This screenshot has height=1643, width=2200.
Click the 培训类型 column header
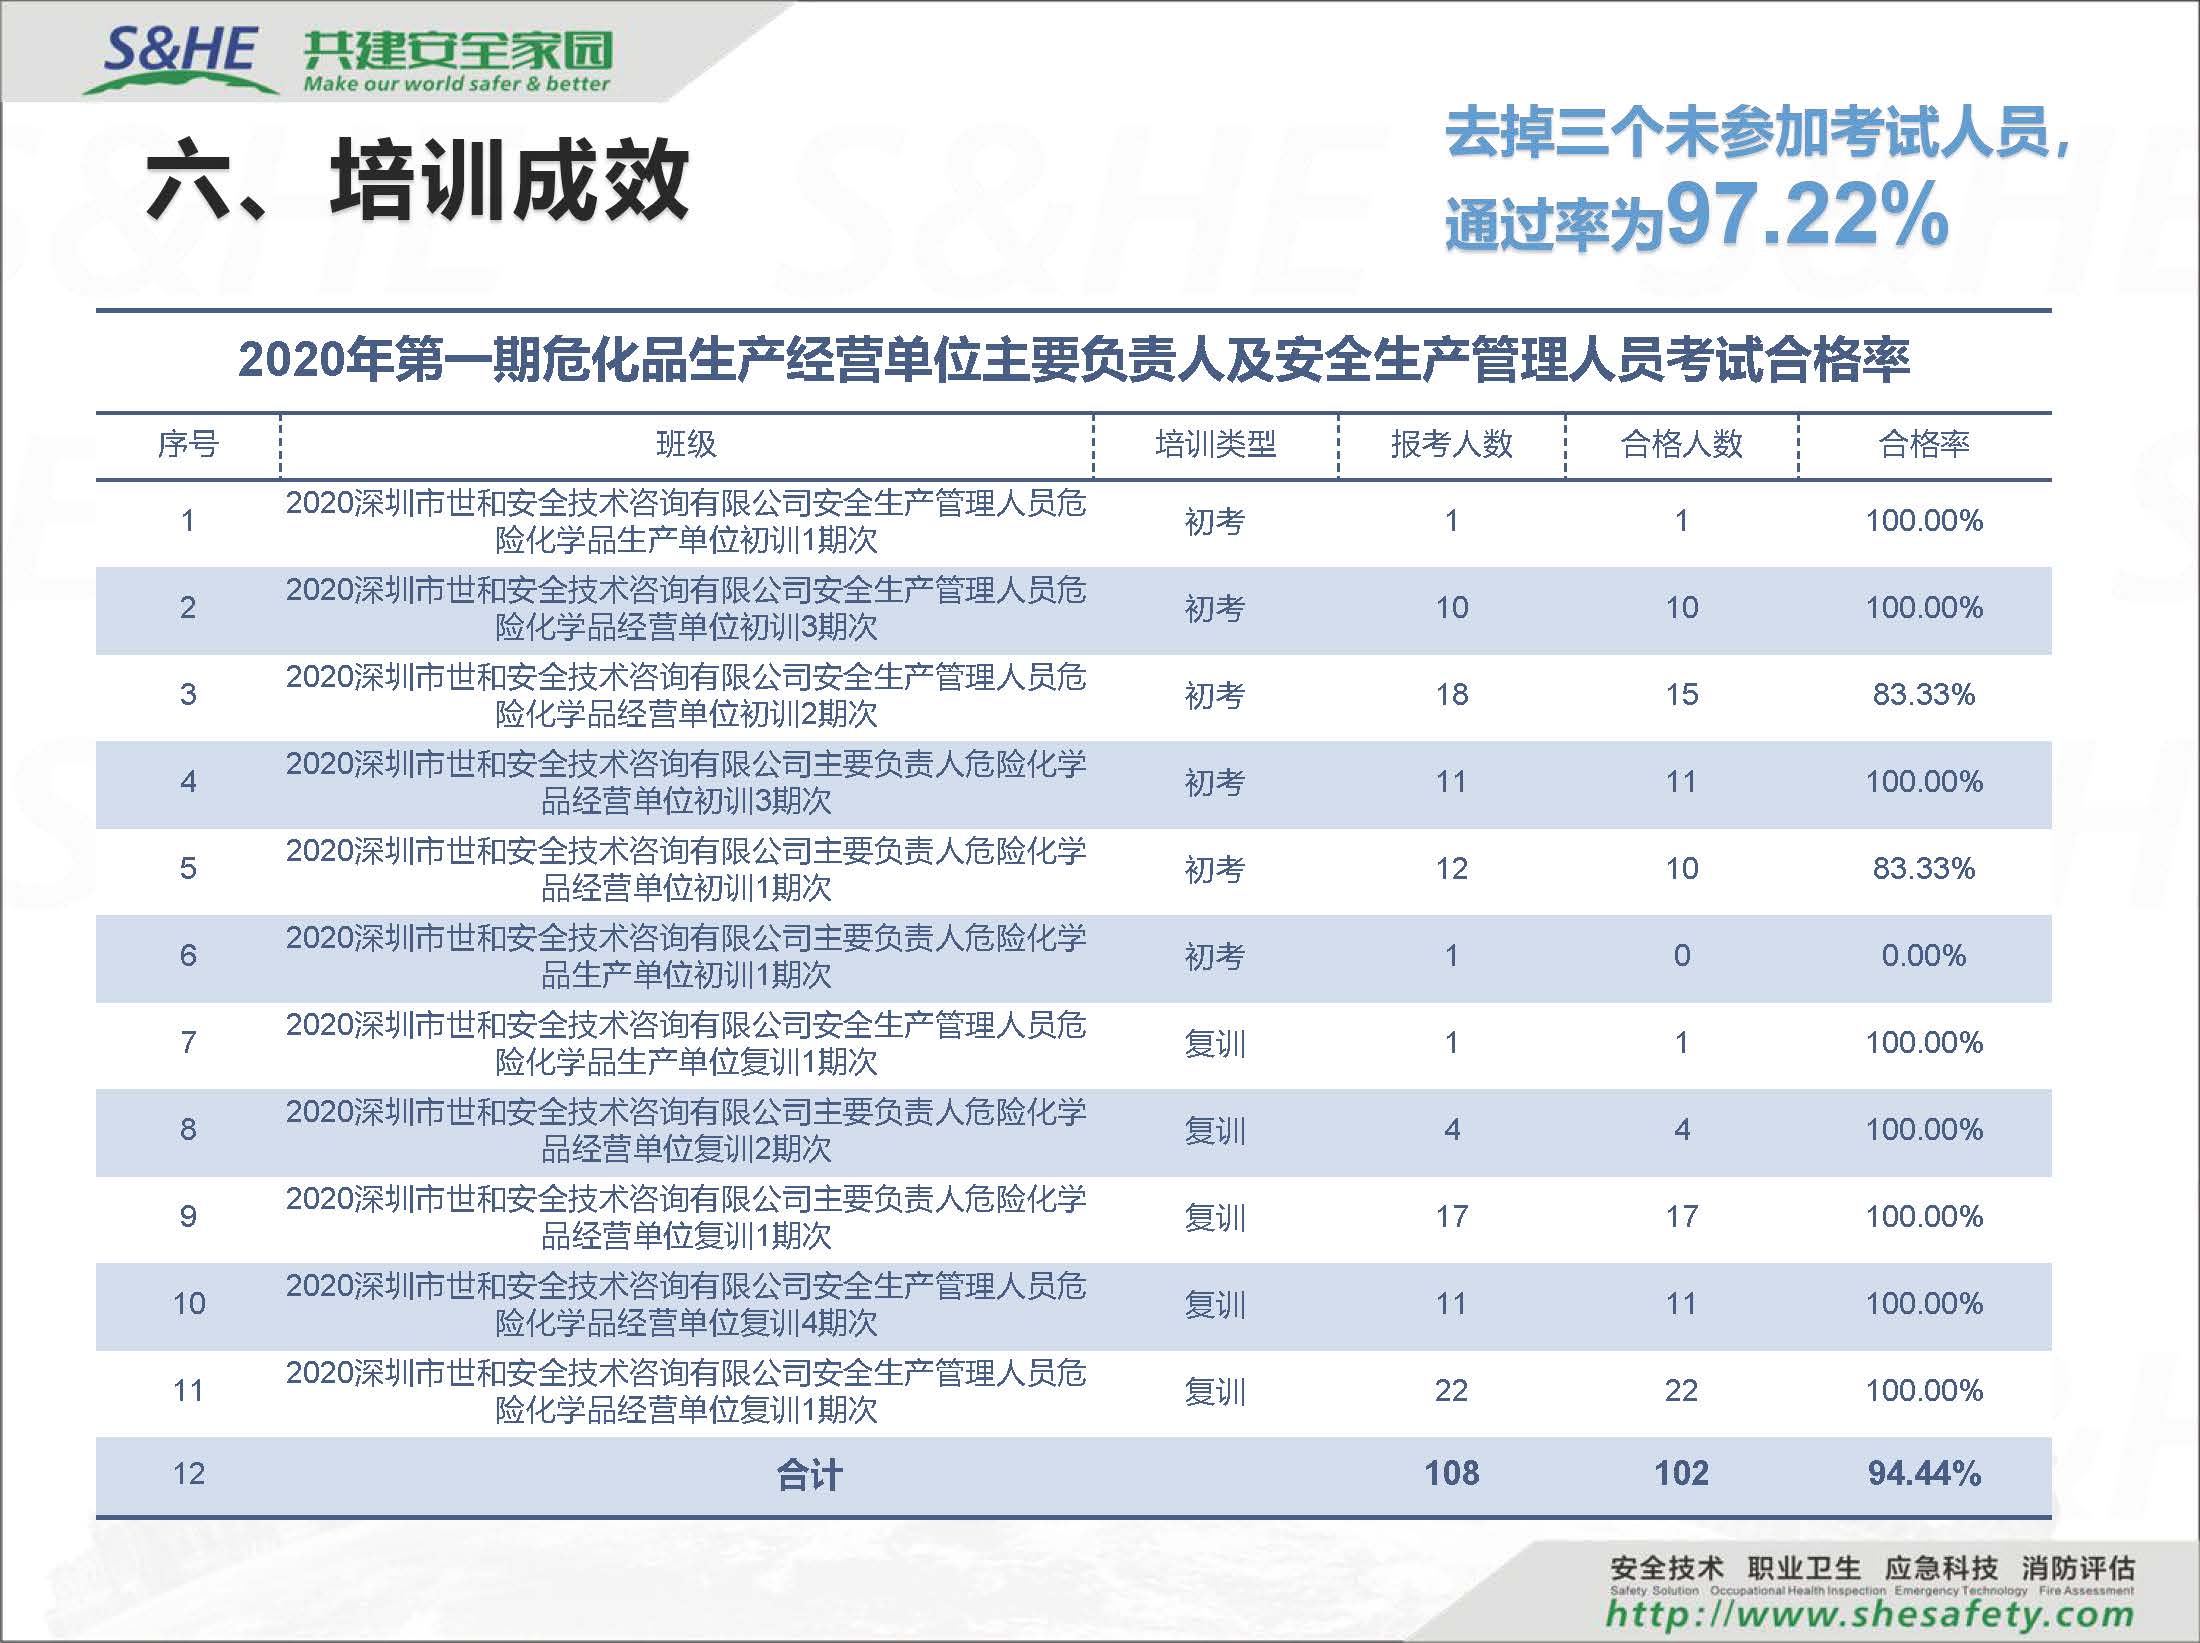(1215, 444)
